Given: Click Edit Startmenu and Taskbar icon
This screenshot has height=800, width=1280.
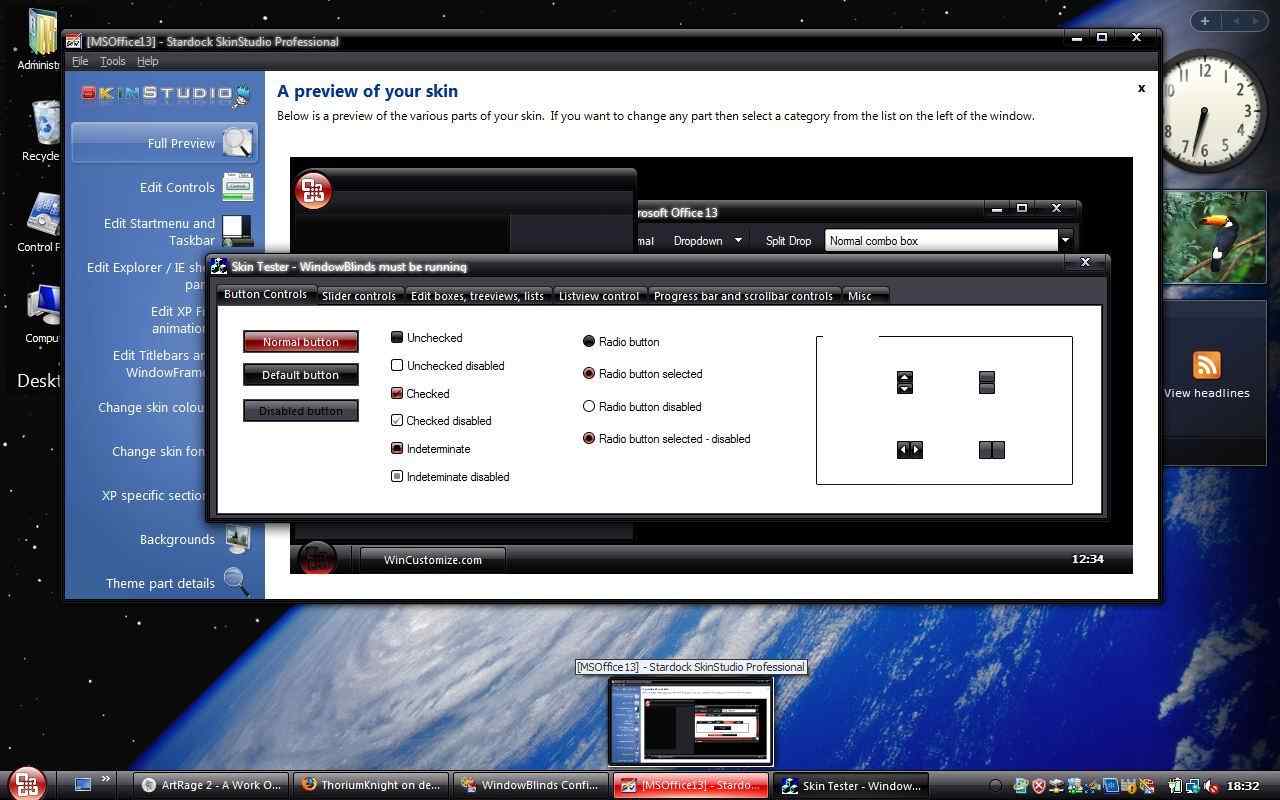Looking at the screenshot, I should (x=238, y=231).
